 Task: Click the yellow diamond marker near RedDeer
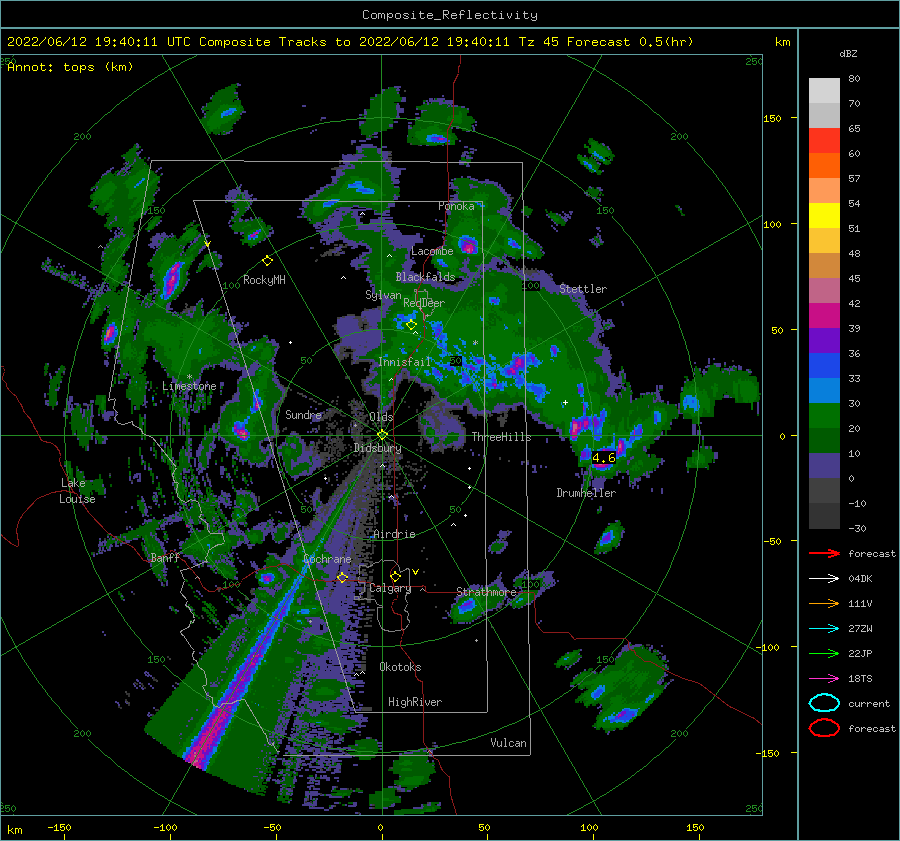click(411, 325)
